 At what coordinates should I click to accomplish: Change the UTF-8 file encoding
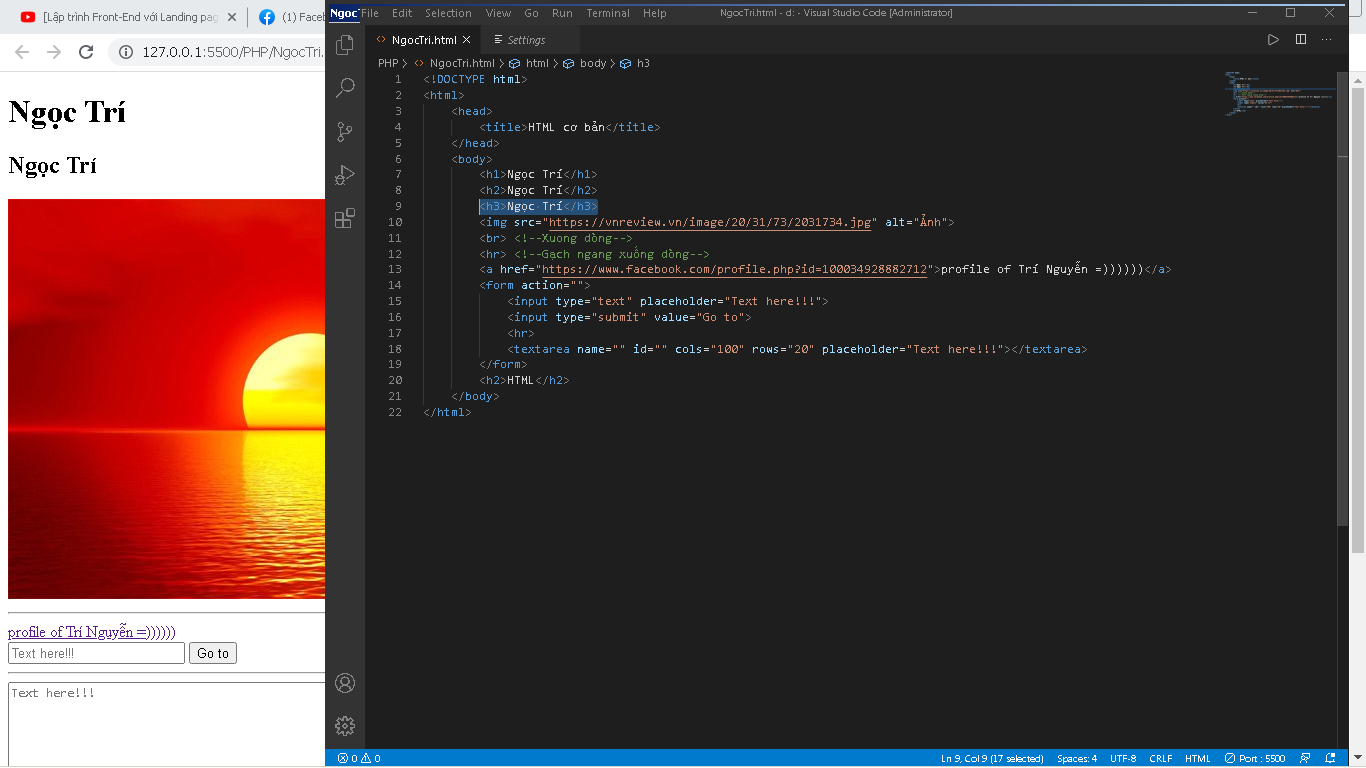[1123, 759]
